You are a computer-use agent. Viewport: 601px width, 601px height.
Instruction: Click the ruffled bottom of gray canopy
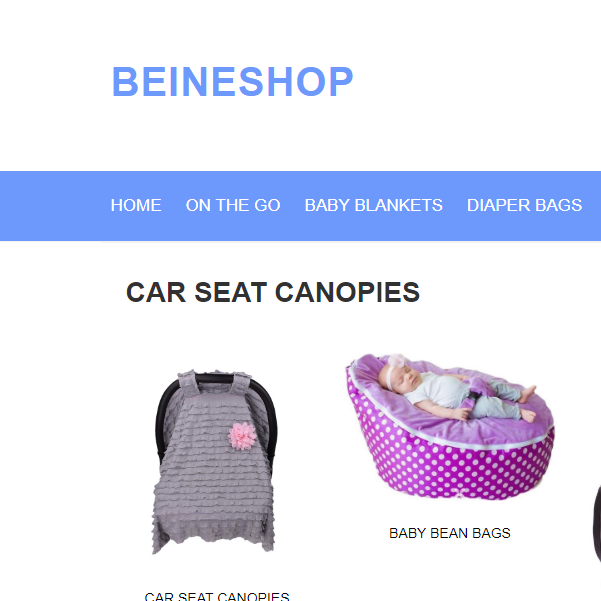pyautogui.click(x=213, y=531)
